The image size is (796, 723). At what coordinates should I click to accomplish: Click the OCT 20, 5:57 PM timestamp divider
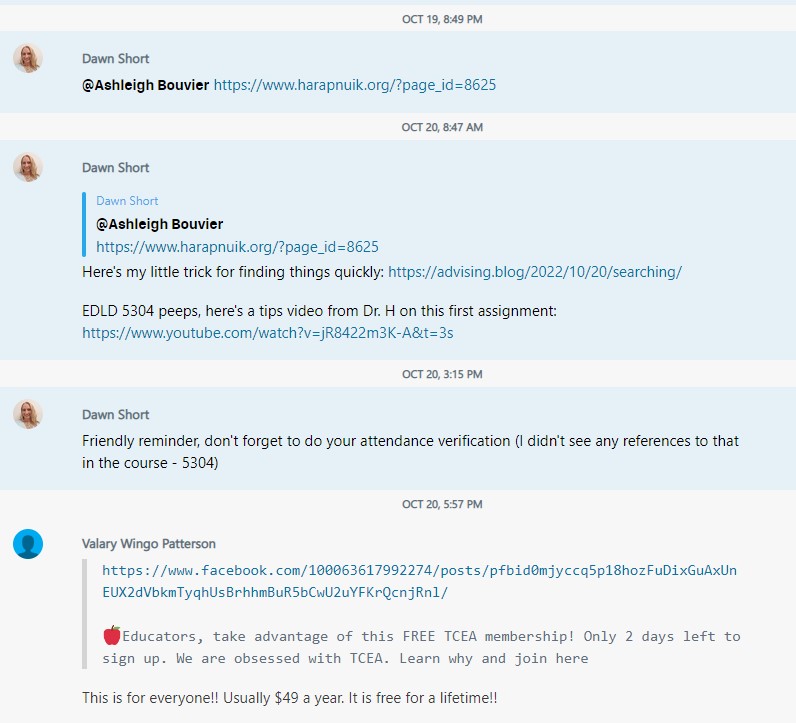pyautogui.click(x=442, y=504)
